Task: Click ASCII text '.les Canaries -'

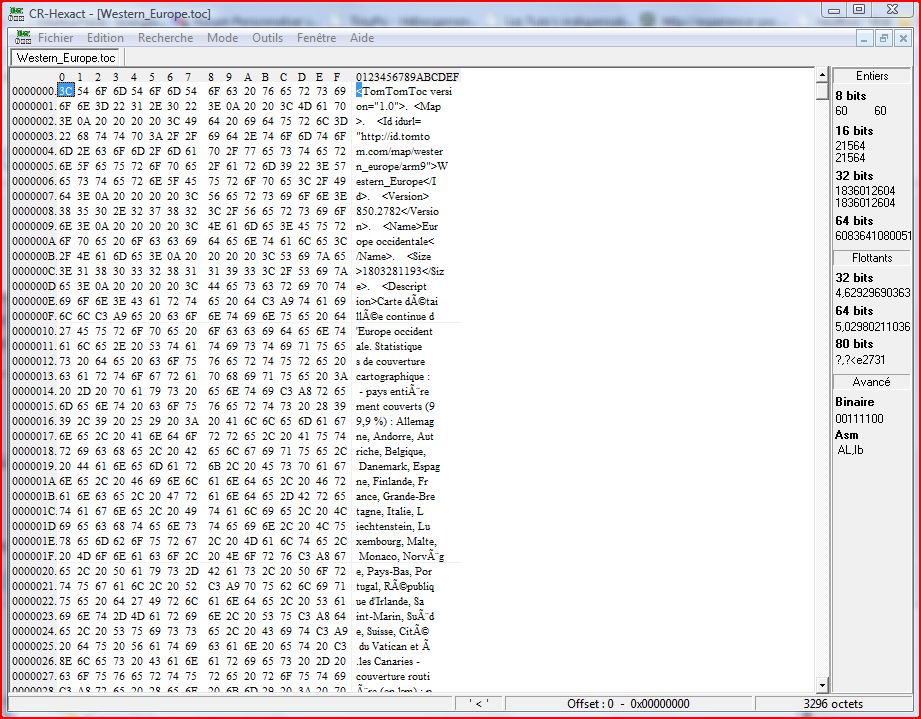Action: 388,661
